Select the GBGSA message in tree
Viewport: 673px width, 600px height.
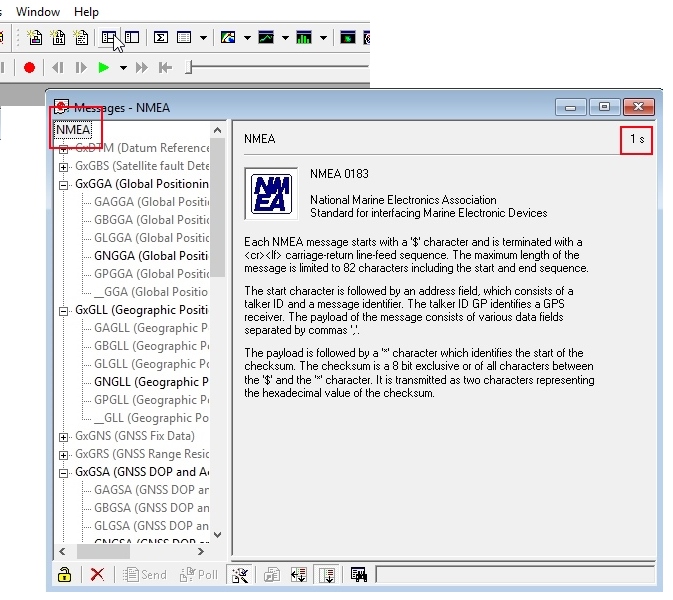pos(151,508)
